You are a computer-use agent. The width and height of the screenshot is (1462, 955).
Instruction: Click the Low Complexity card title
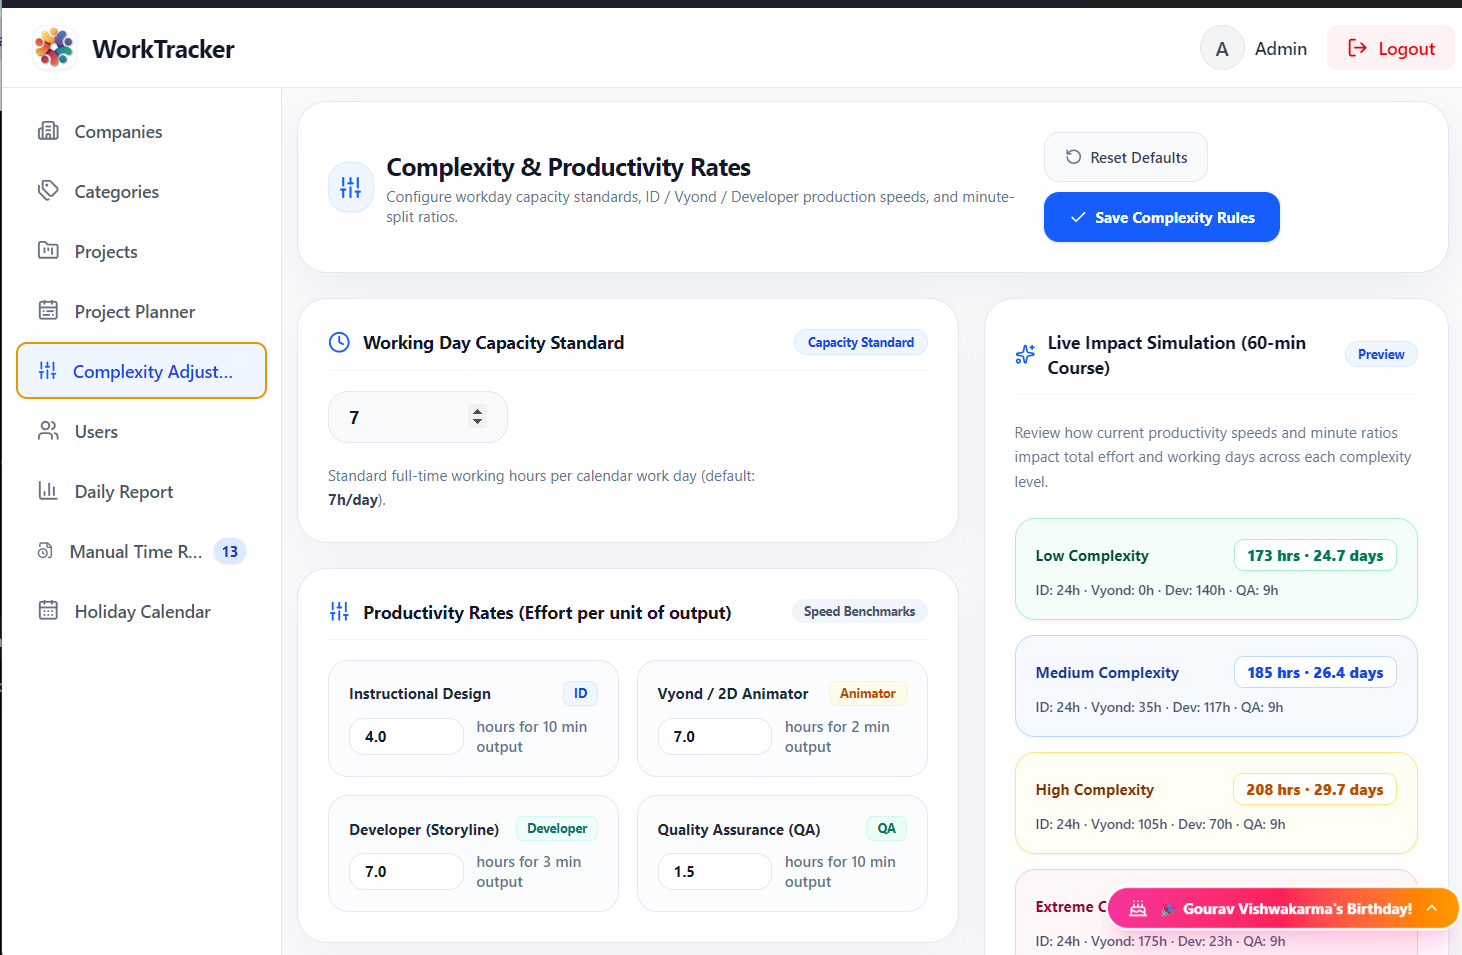[1092, 556]
